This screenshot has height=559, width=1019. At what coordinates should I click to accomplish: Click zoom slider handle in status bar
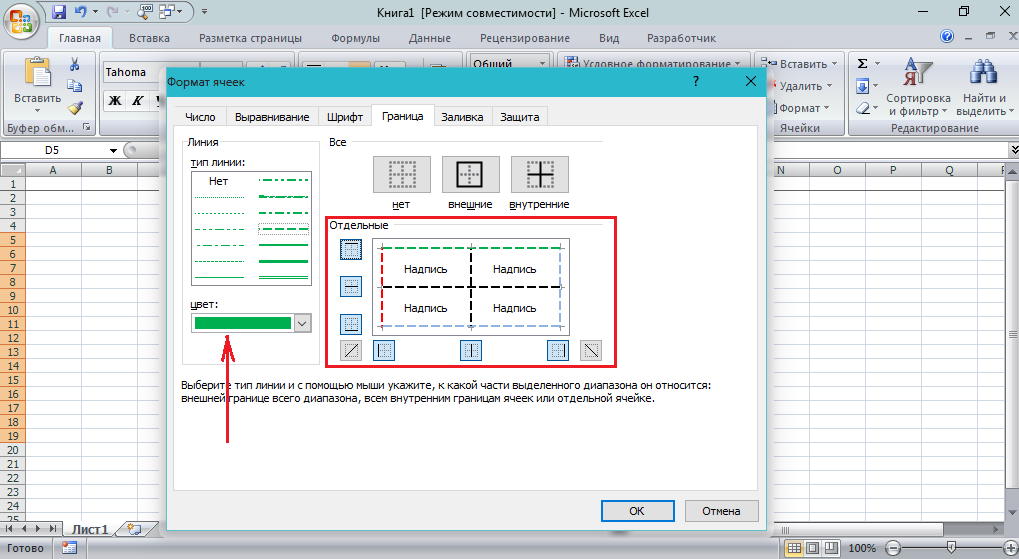[951, 547]
